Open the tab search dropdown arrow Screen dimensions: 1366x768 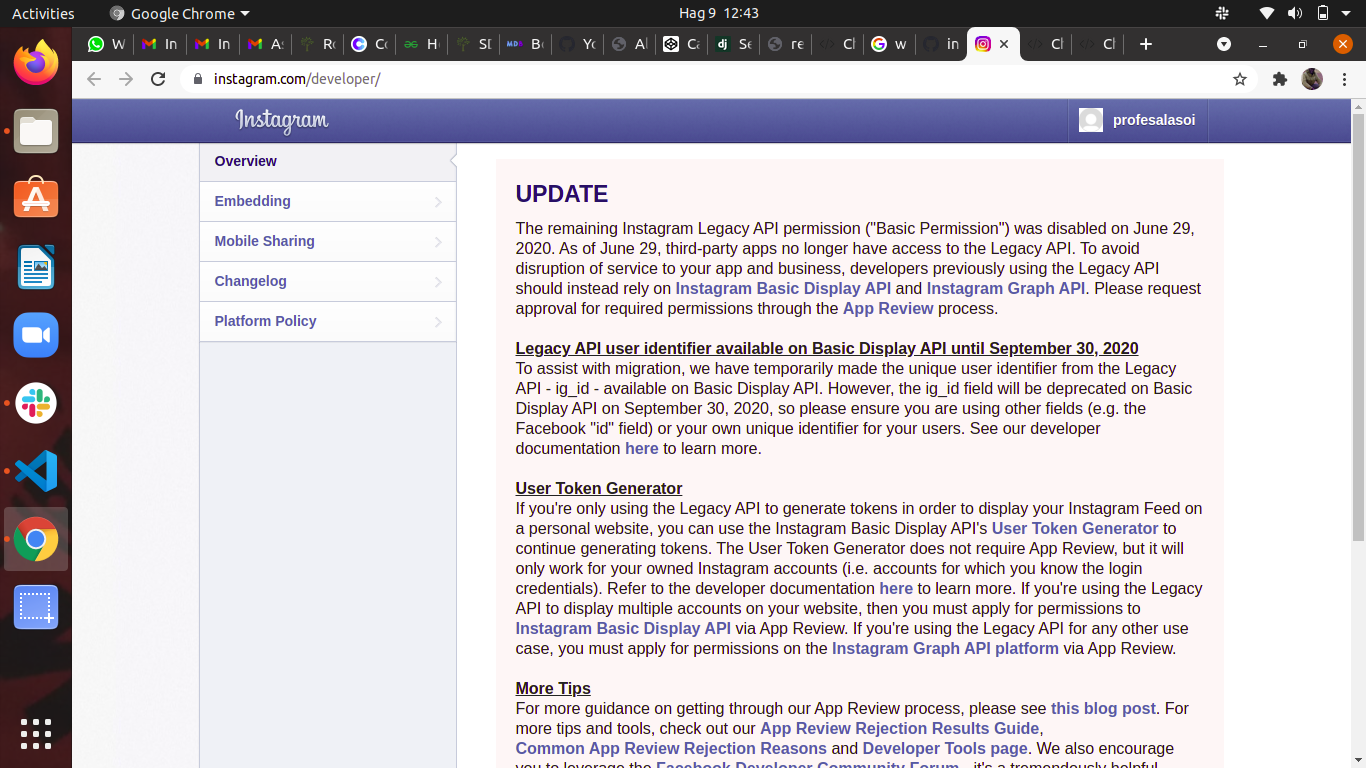[x=1223, y=44]
